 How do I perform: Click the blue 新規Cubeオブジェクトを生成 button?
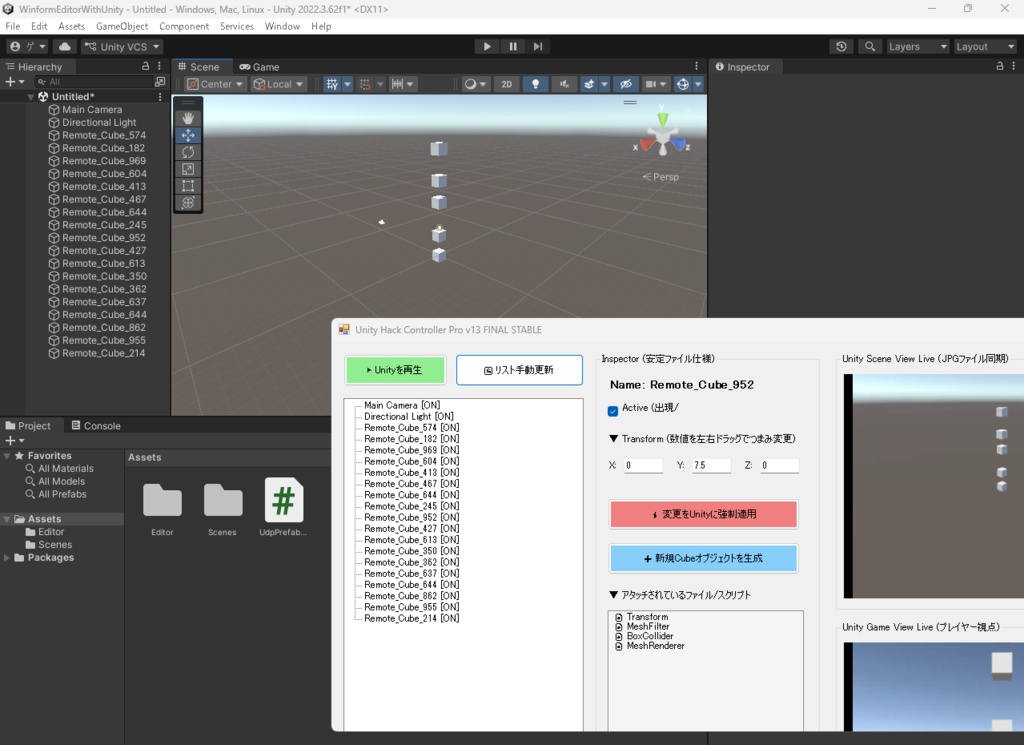[x=703, y=558]
